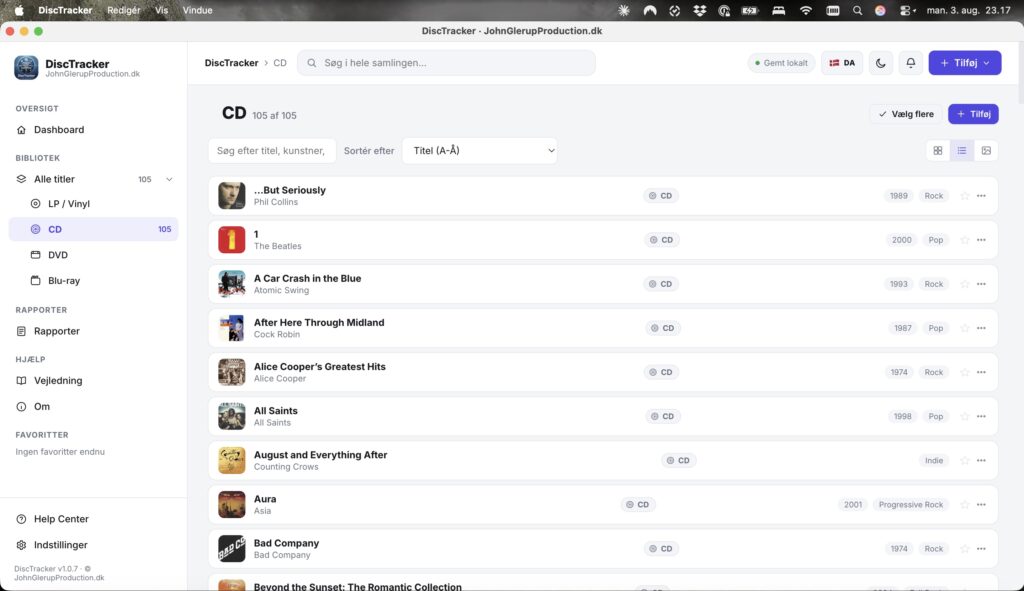Open the top Tilføj dropdown button
Image resolution: width=1024 pixels, height=591 pixels.
pos(965,63)
